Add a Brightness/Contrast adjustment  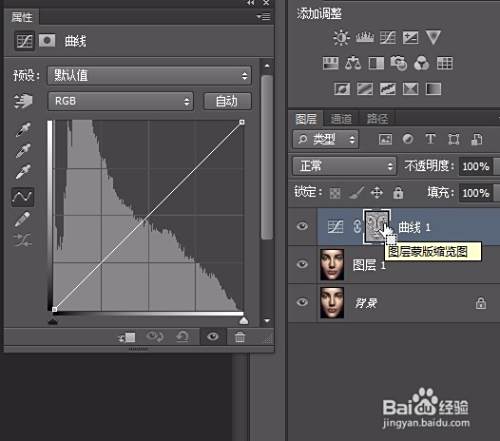coord(341,38)
